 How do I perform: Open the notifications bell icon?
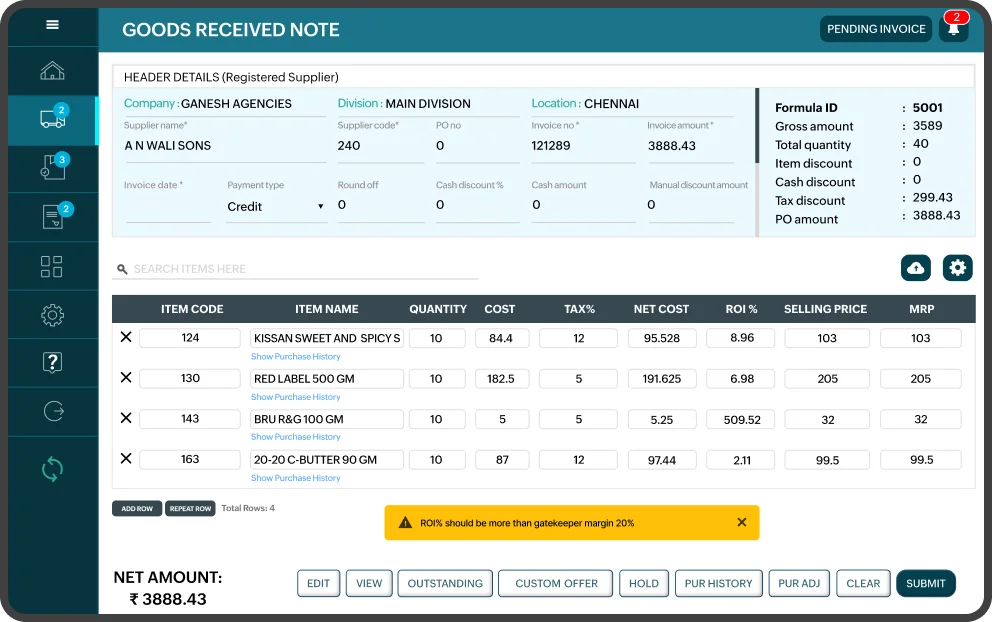click(x=953, y=29)
